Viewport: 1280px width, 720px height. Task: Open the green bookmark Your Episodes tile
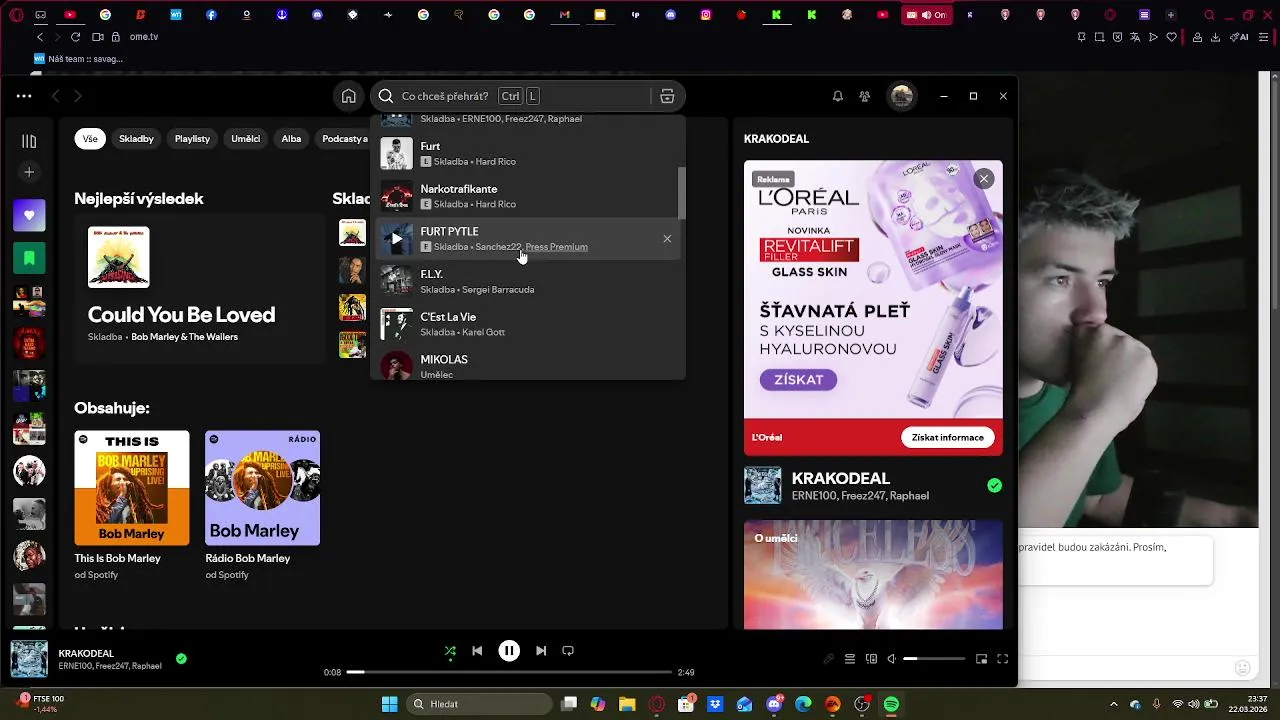click(x=29, y=258)
